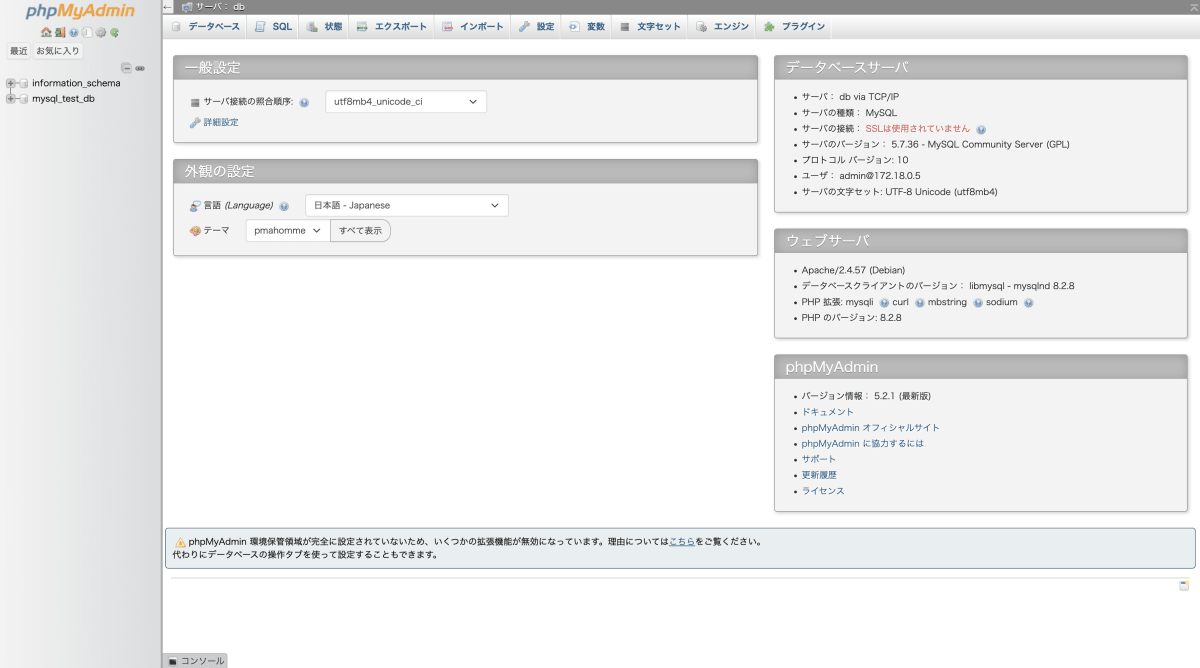Click the help icon next to サーバ接続の照合順序
Image resolution: width=1200 pixels, height=668 pixels.
pyautogui.click(x=304, y=102)
